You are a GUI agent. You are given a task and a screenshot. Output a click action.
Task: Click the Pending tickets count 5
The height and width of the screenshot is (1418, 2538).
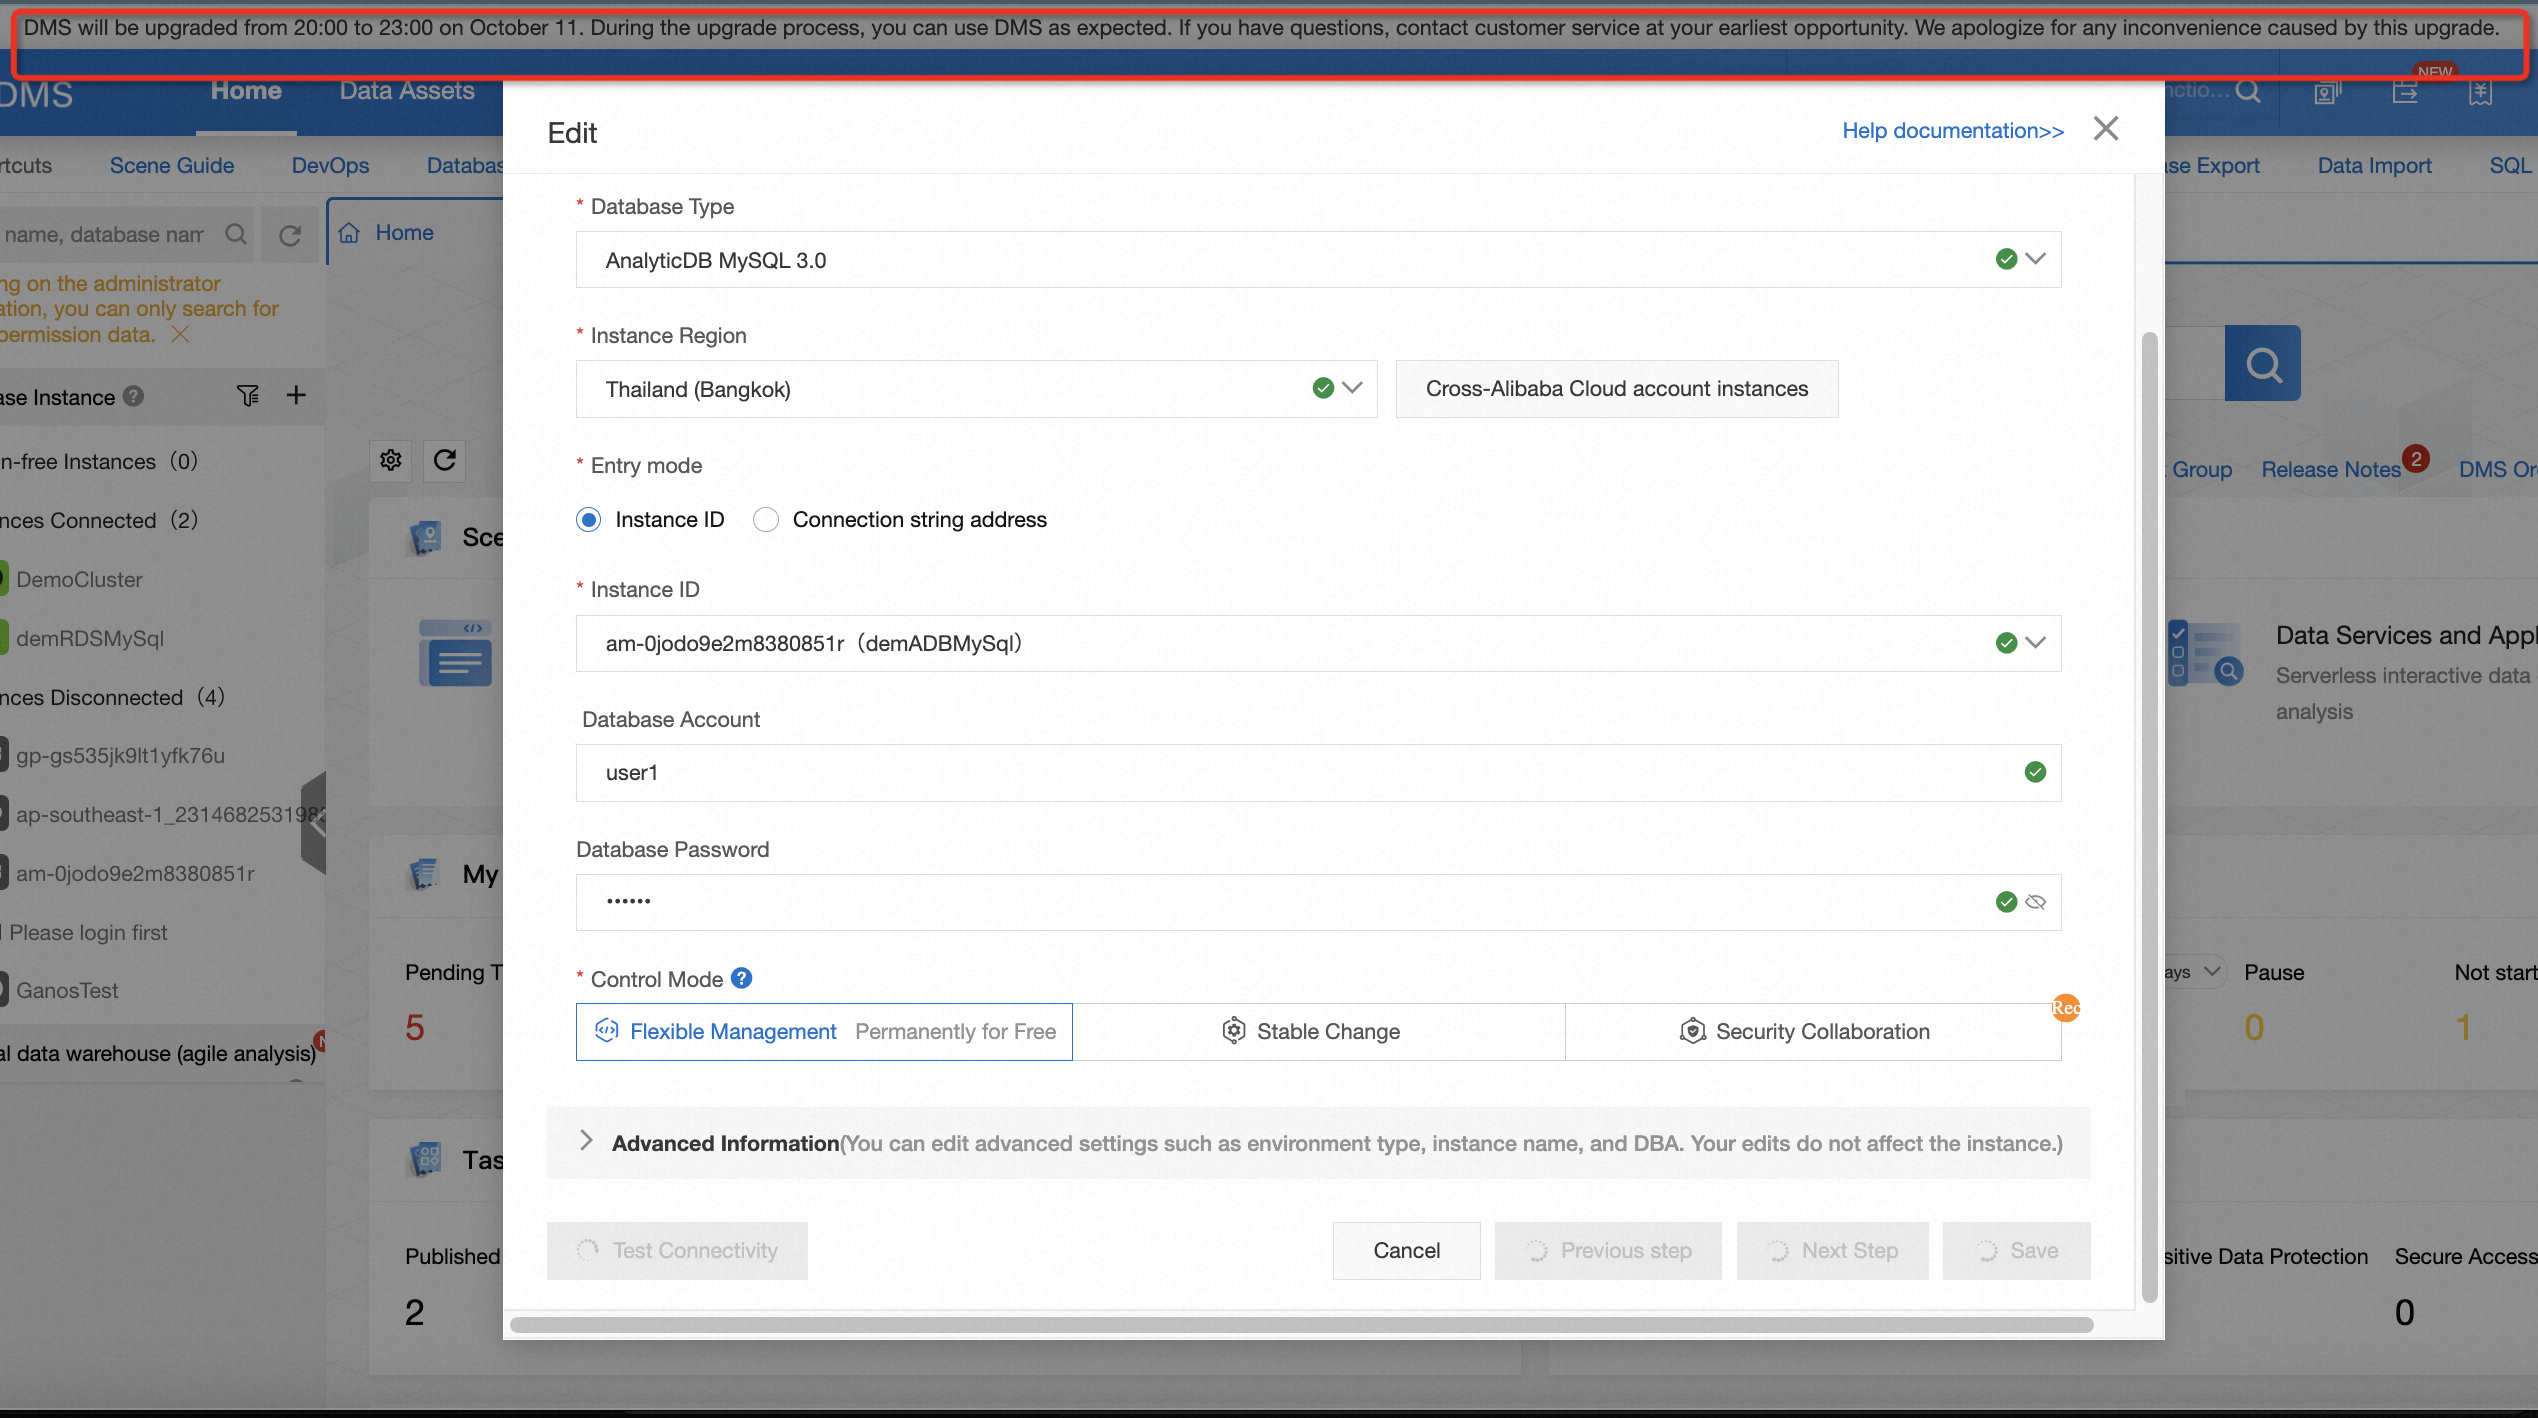pos(415,1029)
